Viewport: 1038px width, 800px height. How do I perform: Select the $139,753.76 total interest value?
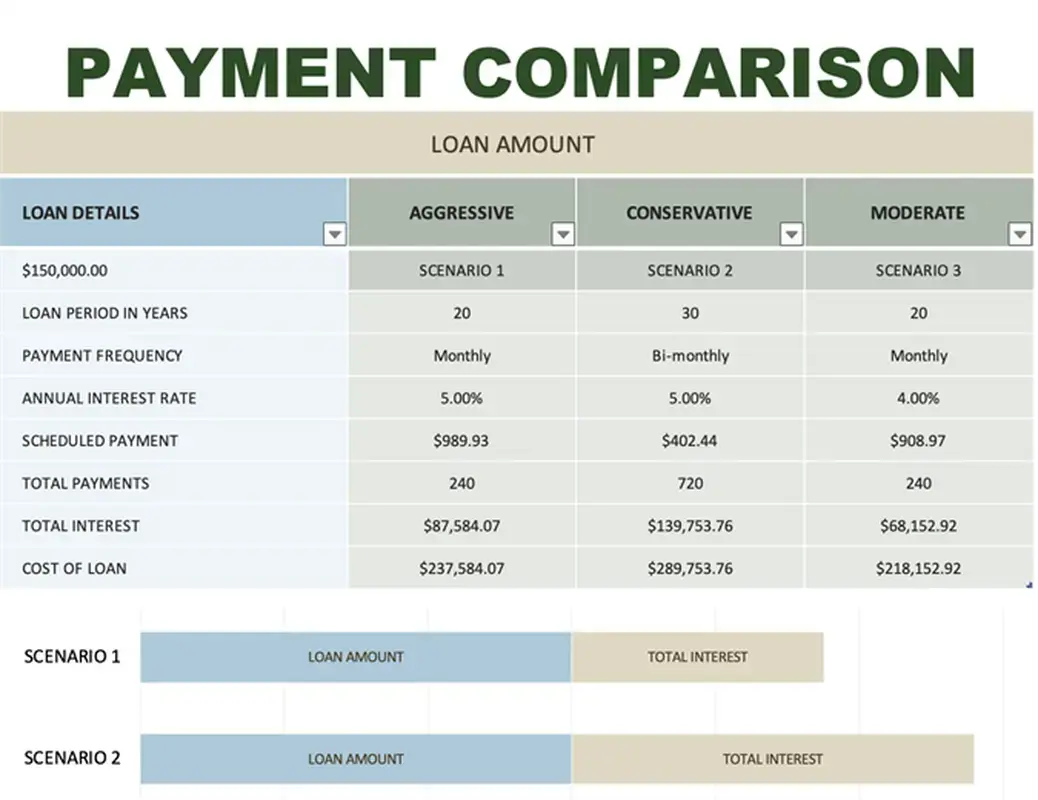pyautogui.click(x=689, y=525)
